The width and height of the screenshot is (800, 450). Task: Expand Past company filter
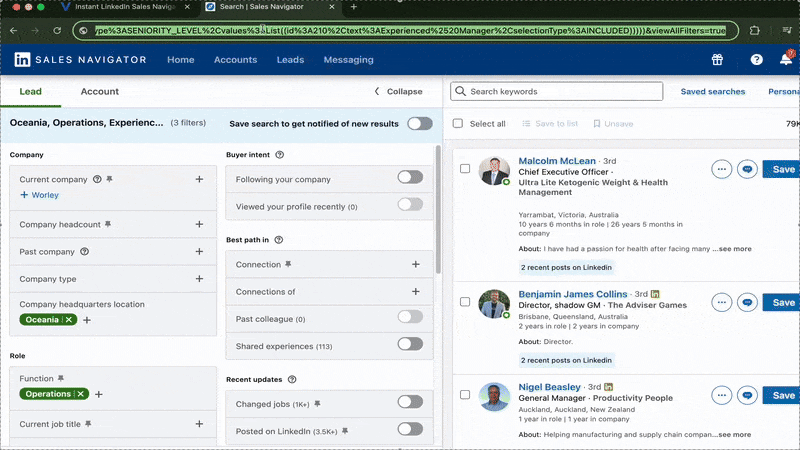pos(199,252)
